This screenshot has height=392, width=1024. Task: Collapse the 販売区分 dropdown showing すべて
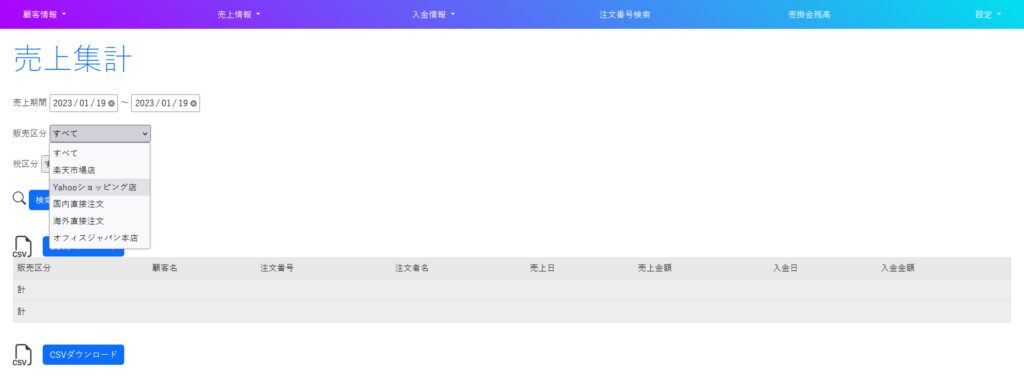point(100,133)
